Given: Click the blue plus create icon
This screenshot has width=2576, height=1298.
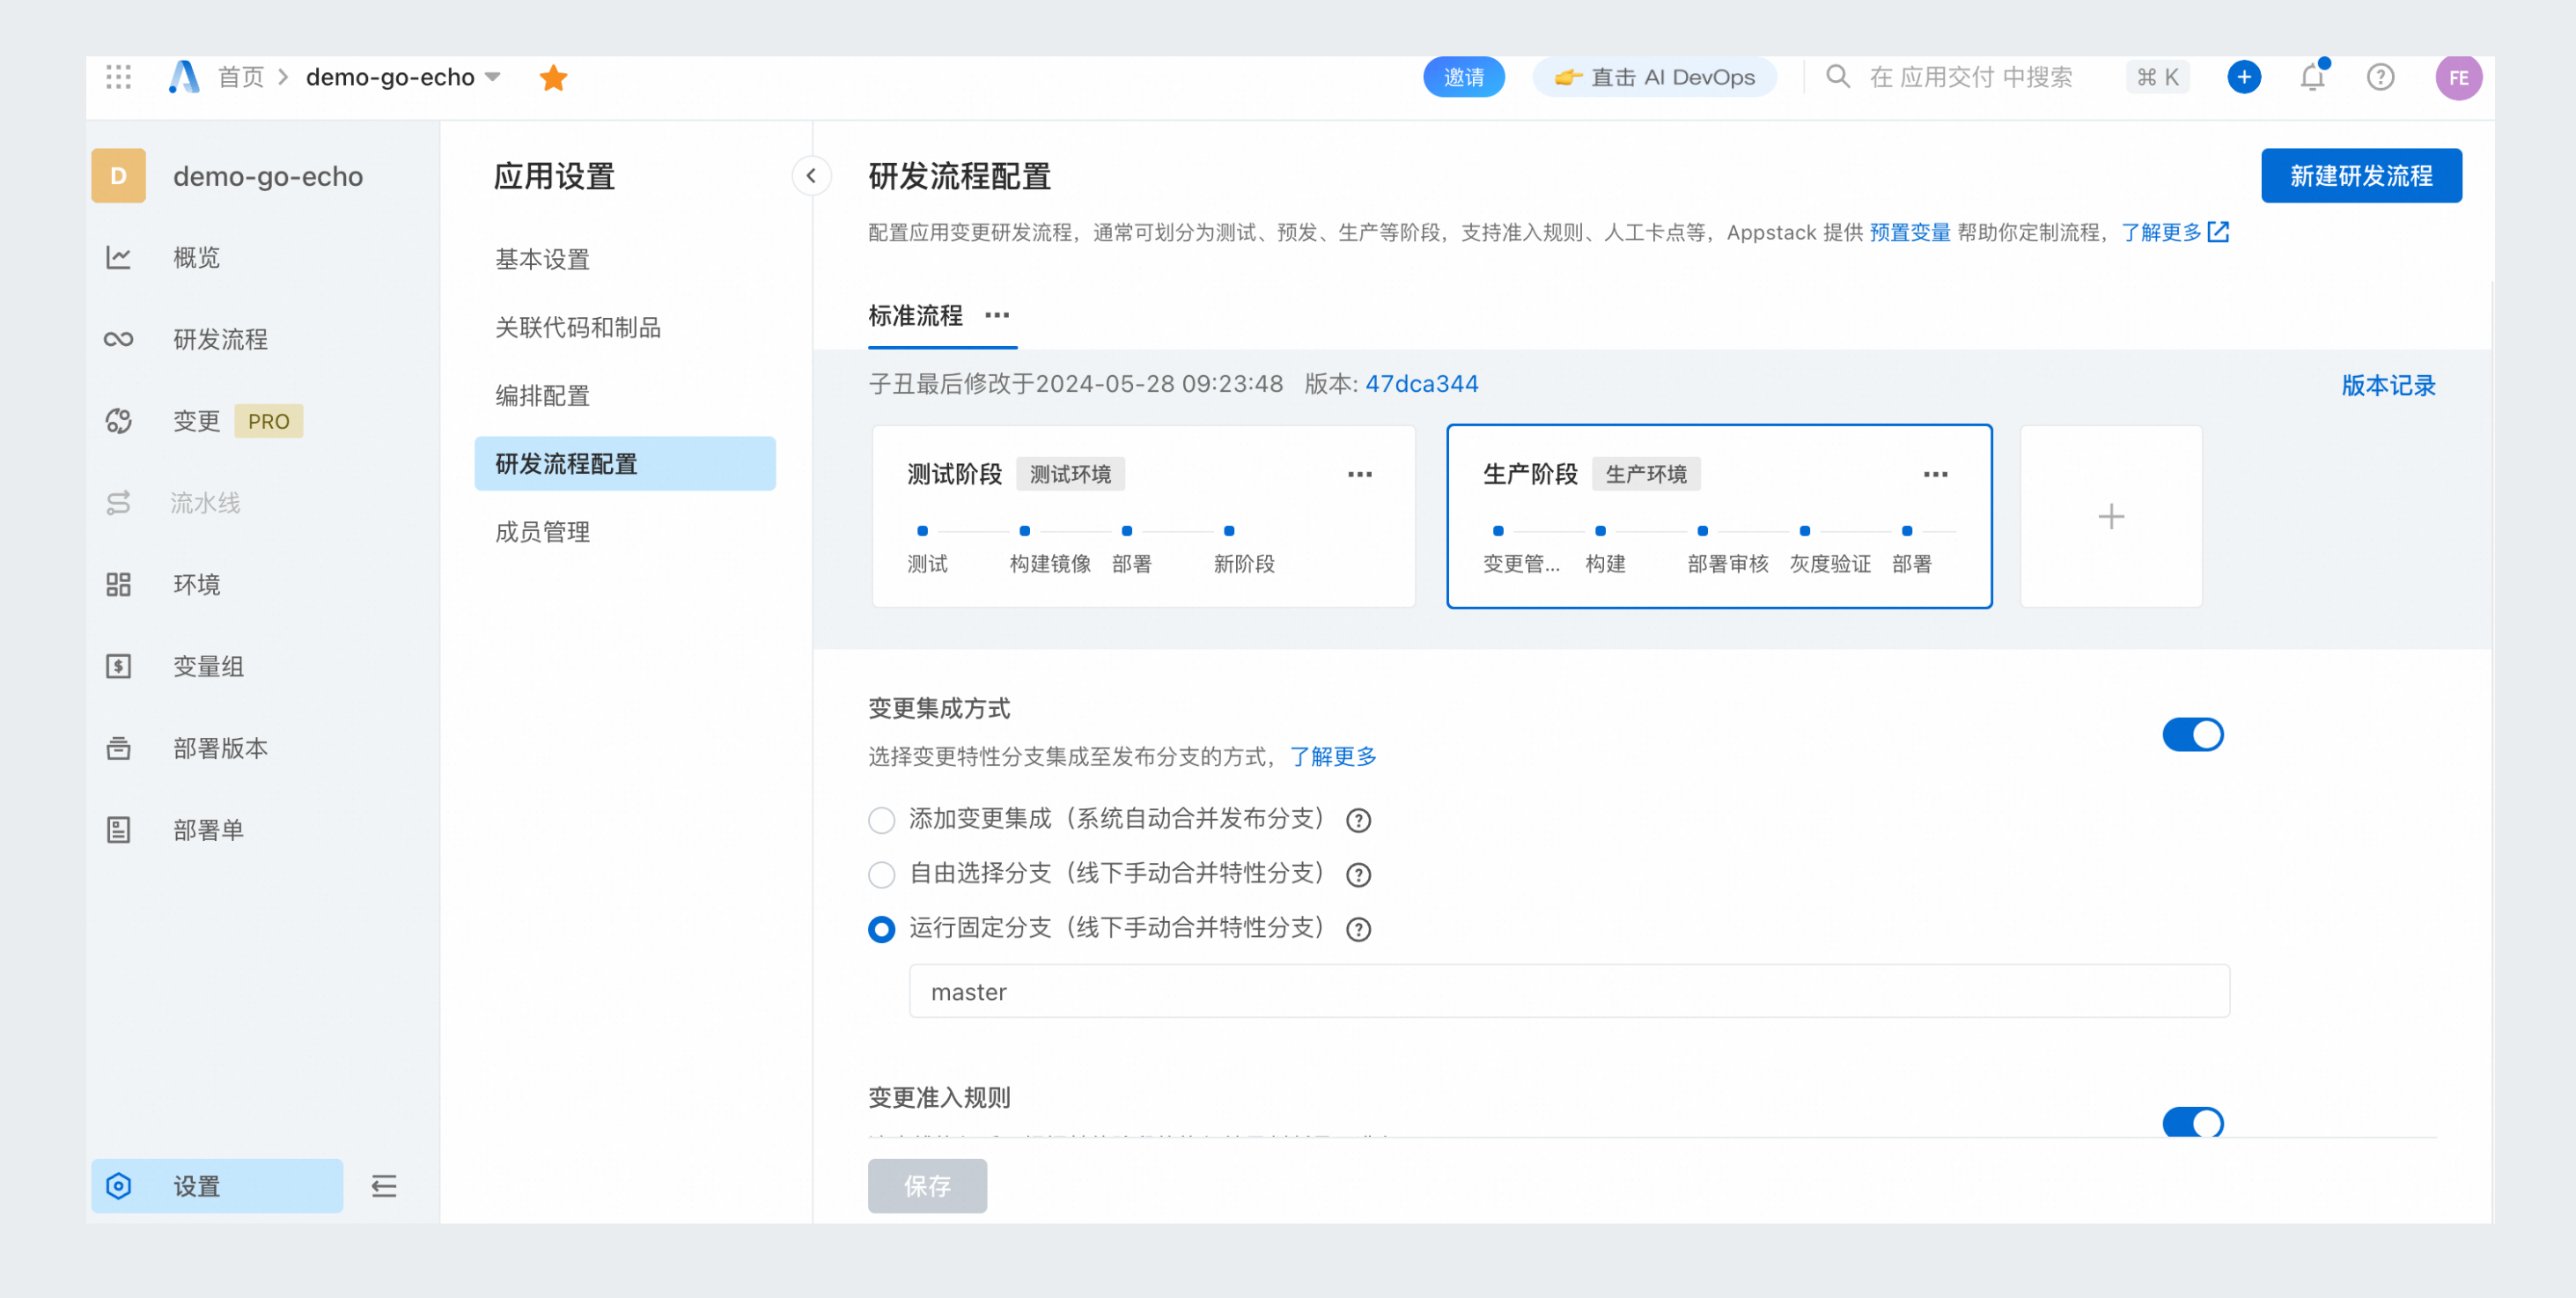Looking at the screenshot, I should (2244, 77).
